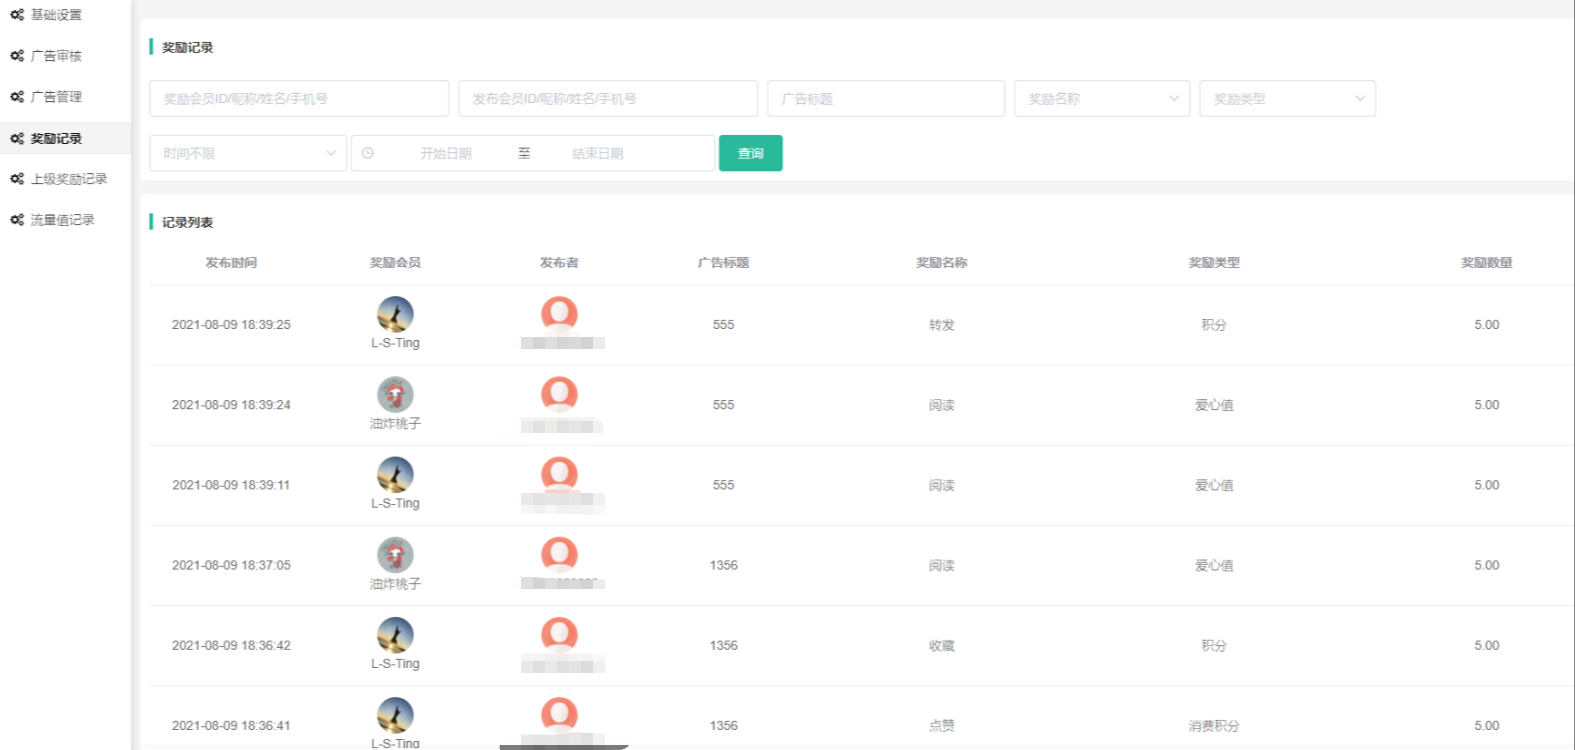Open the 奖励名称 dropdown
The height and width of the screenshot is (750, 1575).
(1101, 99)
